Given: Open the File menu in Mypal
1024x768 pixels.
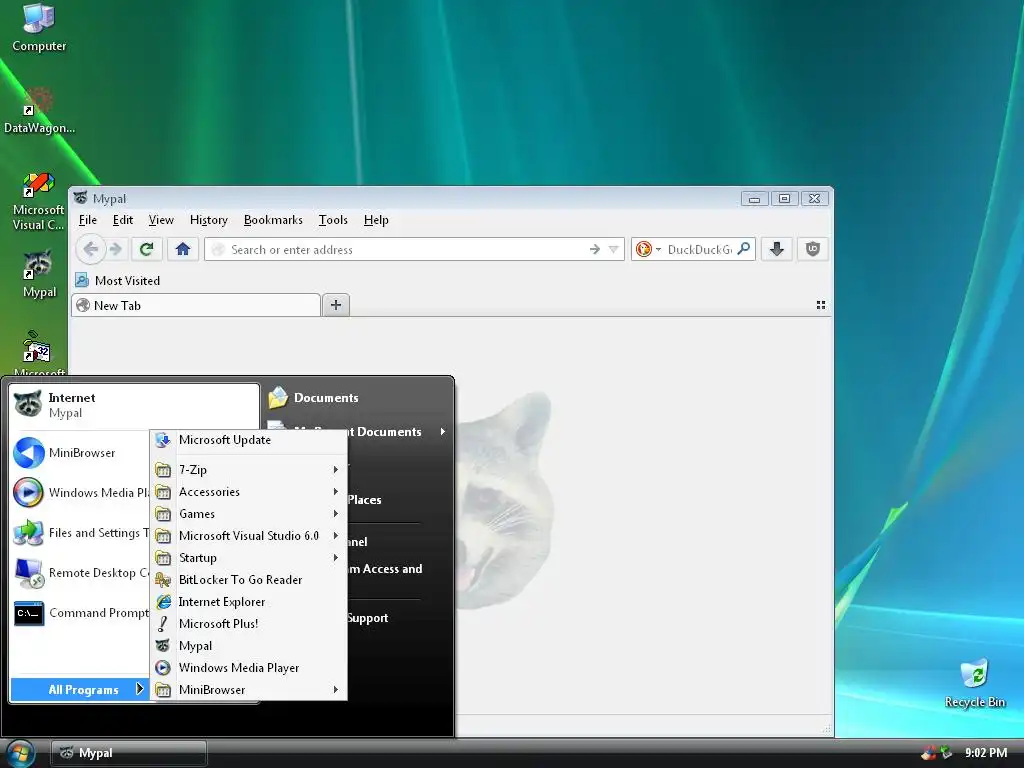Looking at the screenshot, I should [x=88, y=220].
